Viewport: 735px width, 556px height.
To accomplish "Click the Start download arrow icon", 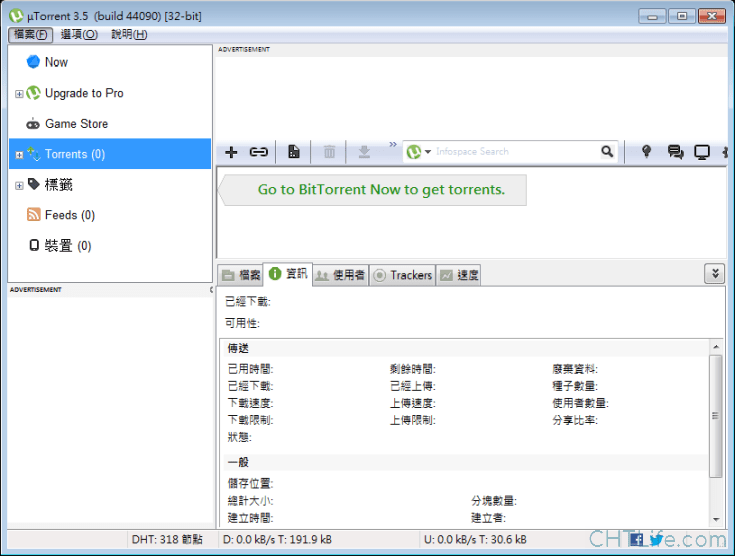I will pyautogui.click(x=364, y=152).
